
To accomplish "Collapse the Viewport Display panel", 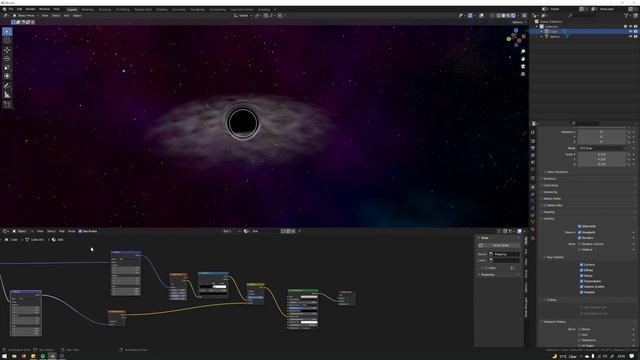I will [554, 322].
